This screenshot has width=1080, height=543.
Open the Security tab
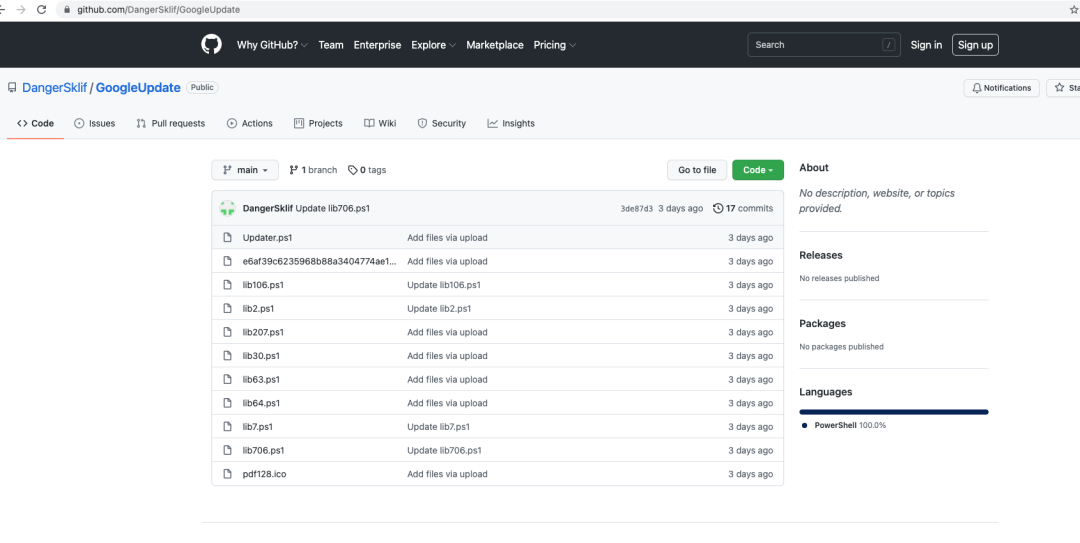442,123
